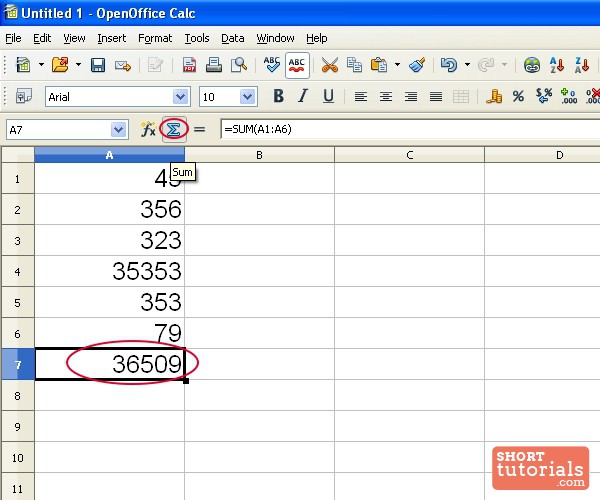Open the Insert menu
Screen dimensions: 600x500
click(x=111, y=38)
